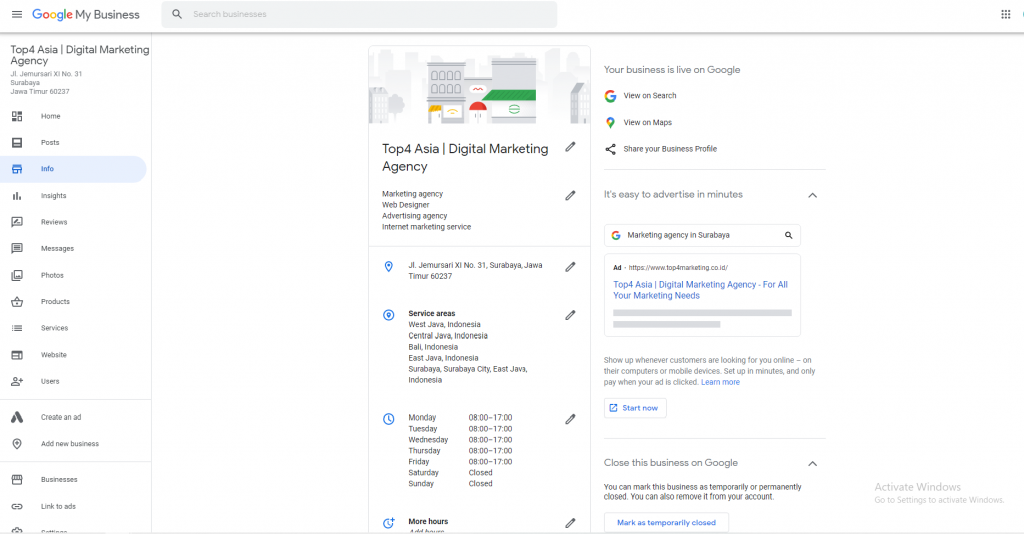Edit the Jl. Jemursari address pencil icon
The width and height of the screenshot is (1024, 534).
[x=570, y=267]
